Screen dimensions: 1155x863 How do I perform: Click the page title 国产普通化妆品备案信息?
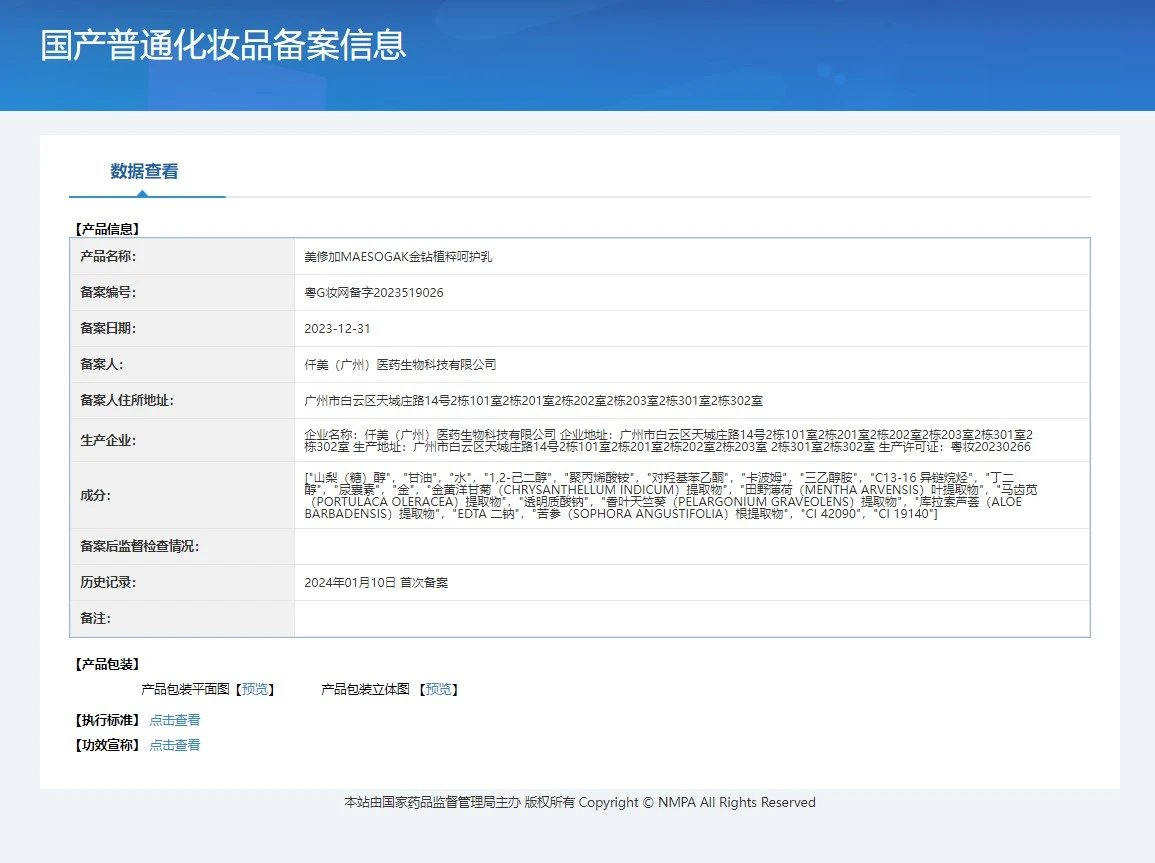click(x=223, y=45)
